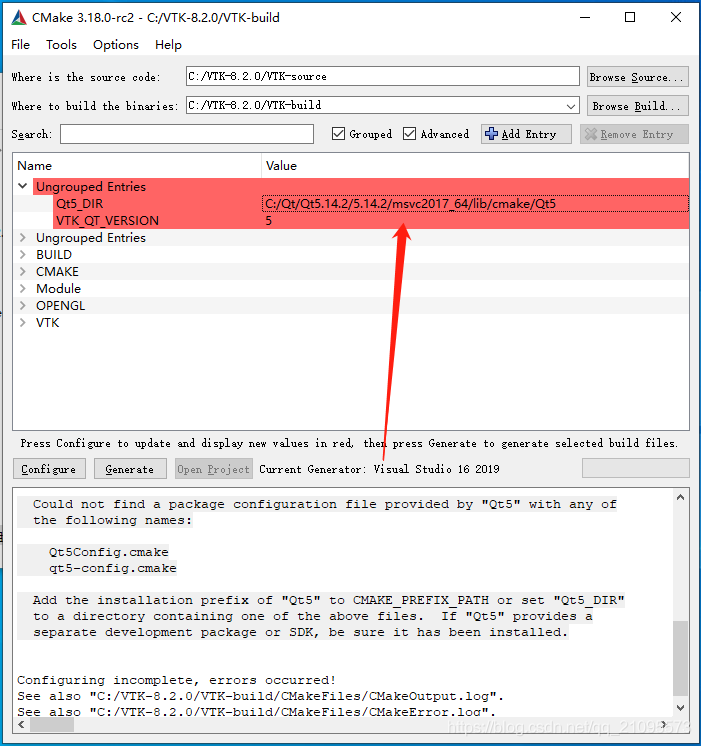Click the Open Project button
Image resolution: width=701 pixels, height=746 pixels.
(x=214, y=469)
